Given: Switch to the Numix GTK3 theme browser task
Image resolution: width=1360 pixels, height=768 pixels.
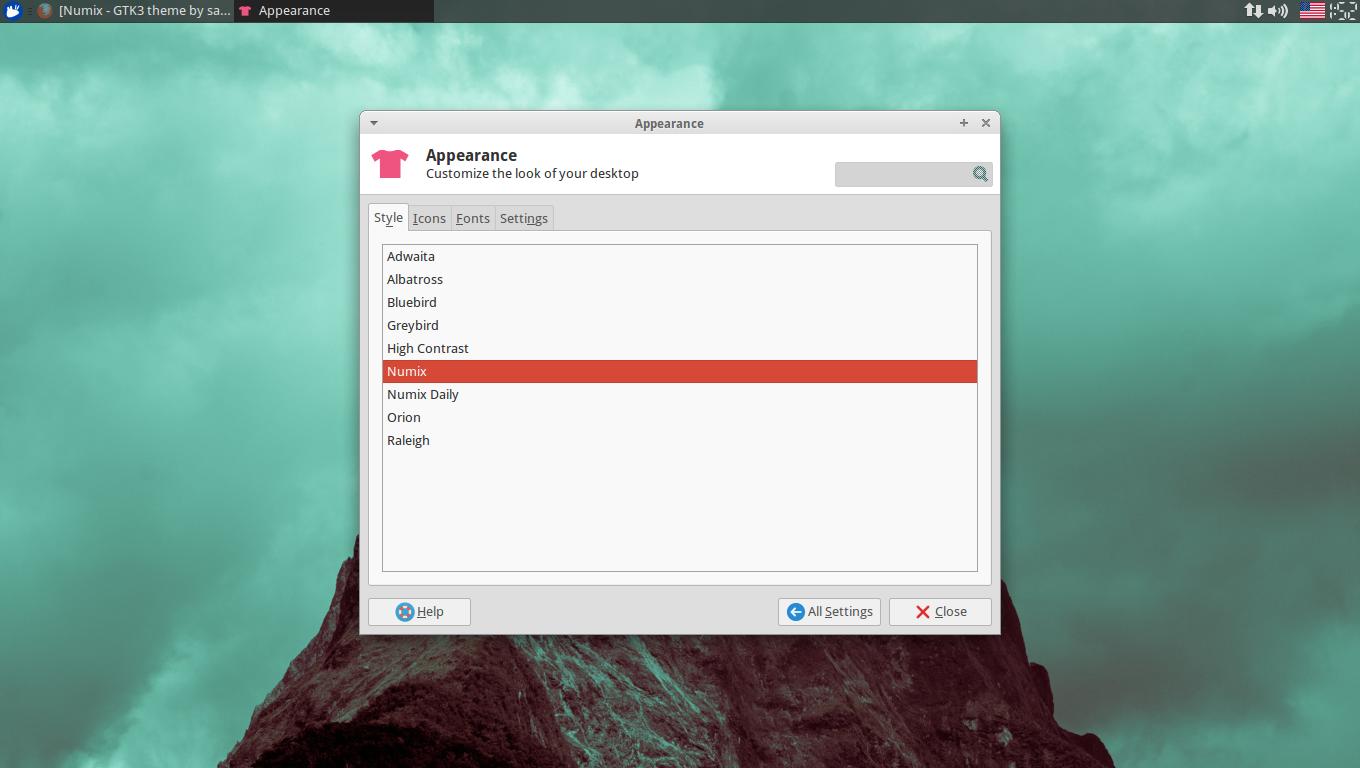Looking at the screenshot, I should pos(134,11).
